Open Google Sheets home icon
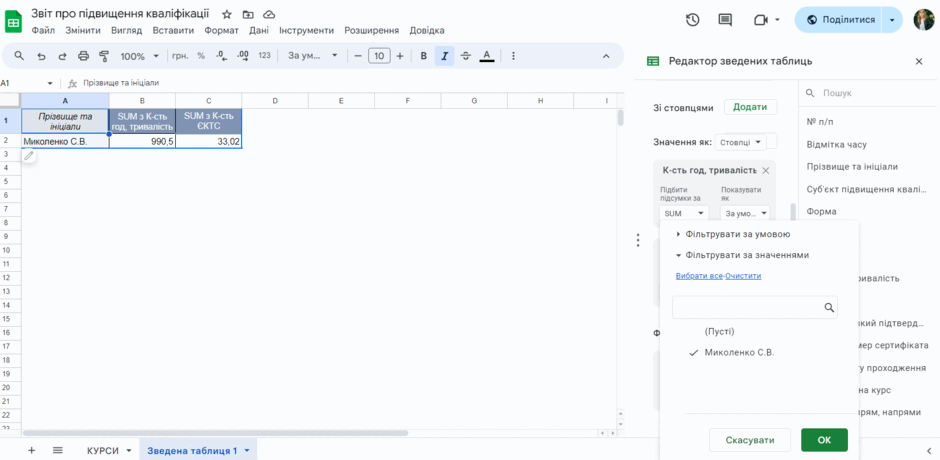Screen dimensions: 940x460 [x=13, y=22]
